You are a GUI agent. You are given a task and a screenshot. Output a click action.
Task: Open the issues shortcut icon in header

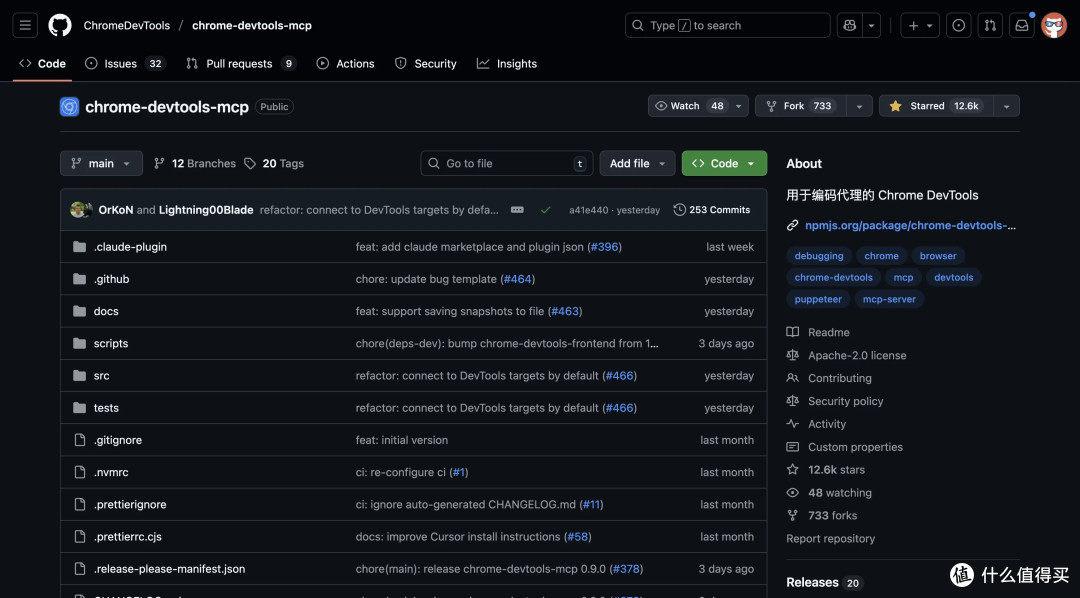pyautogui.click(x=958, y=25)
